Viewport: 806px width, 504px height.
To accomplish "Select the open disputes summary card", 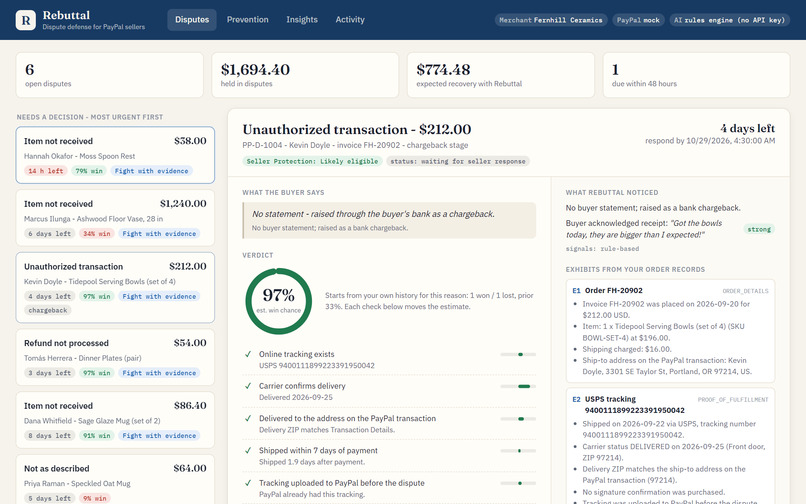I will pos(109,75).
